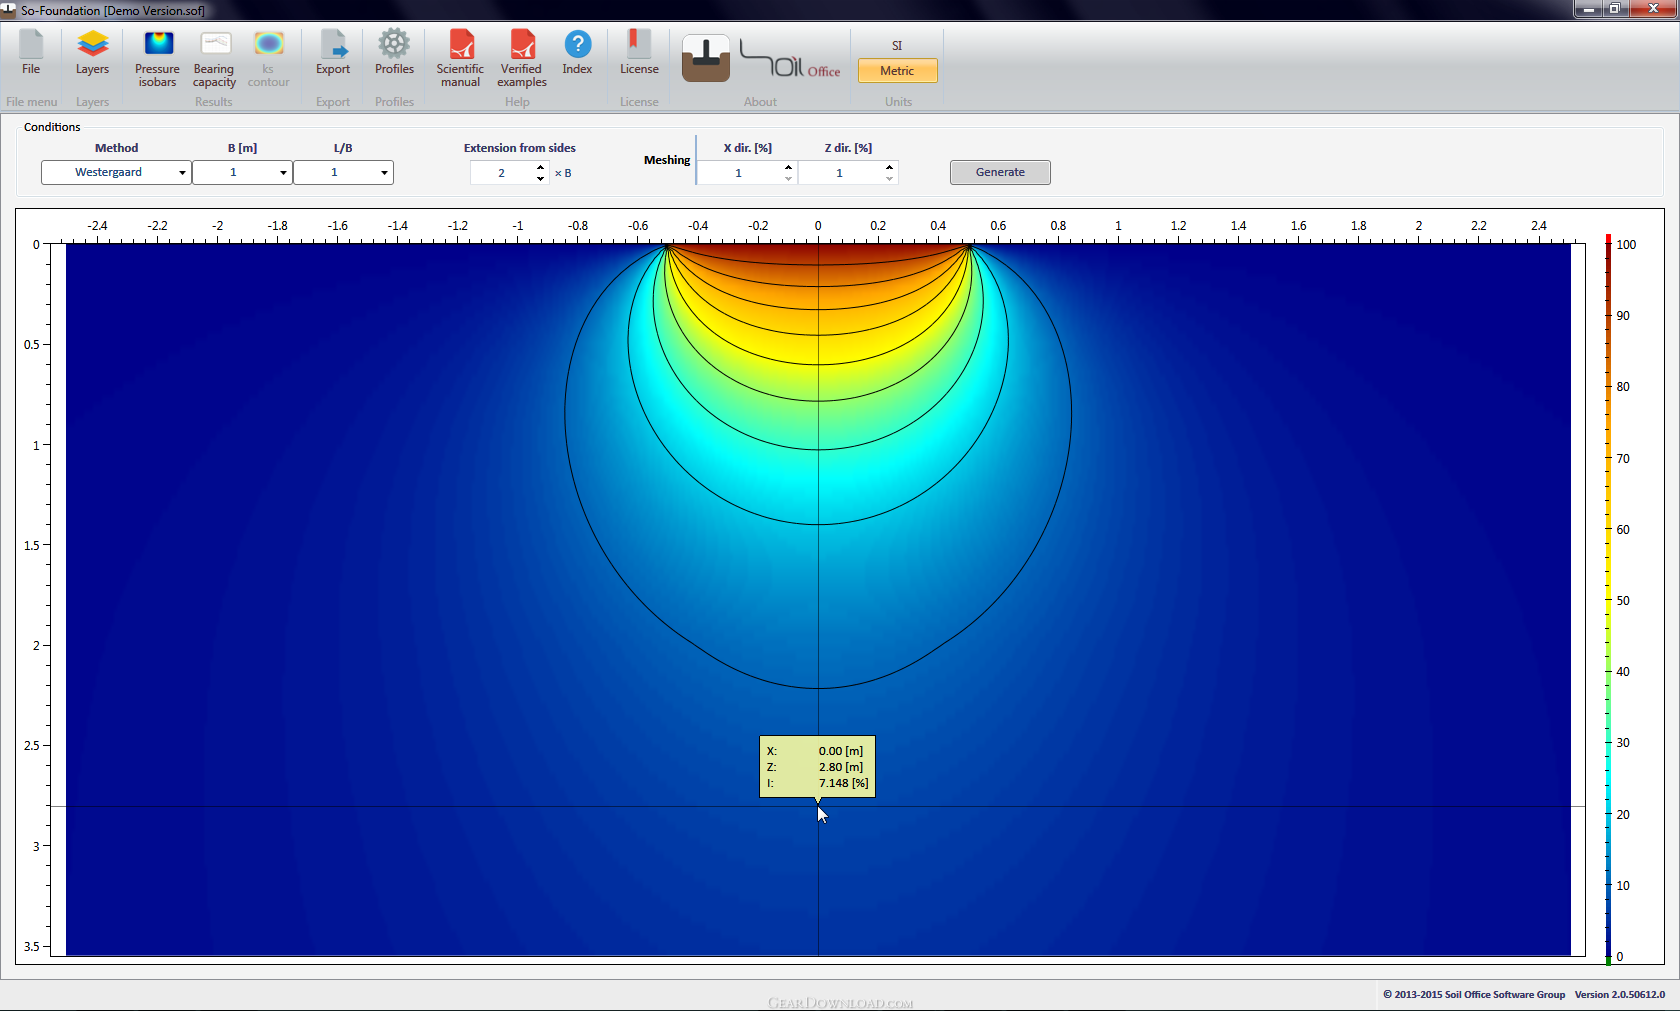1680x1011 pixels.
Task: Open the help Index
Action: point(577,52)
